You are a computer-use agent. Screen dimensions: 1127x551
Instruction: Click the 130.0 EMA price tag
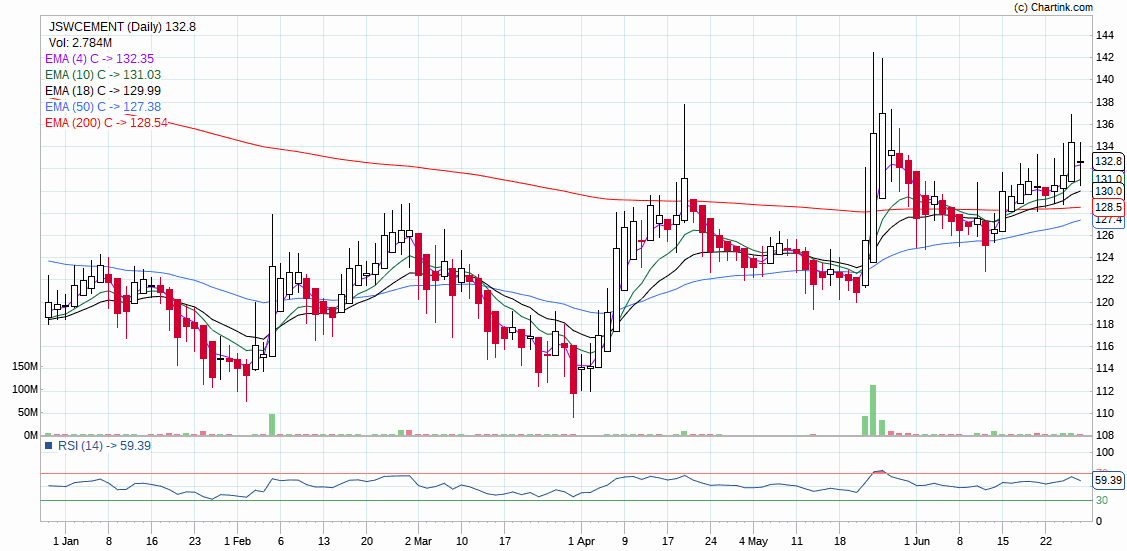1108,190
